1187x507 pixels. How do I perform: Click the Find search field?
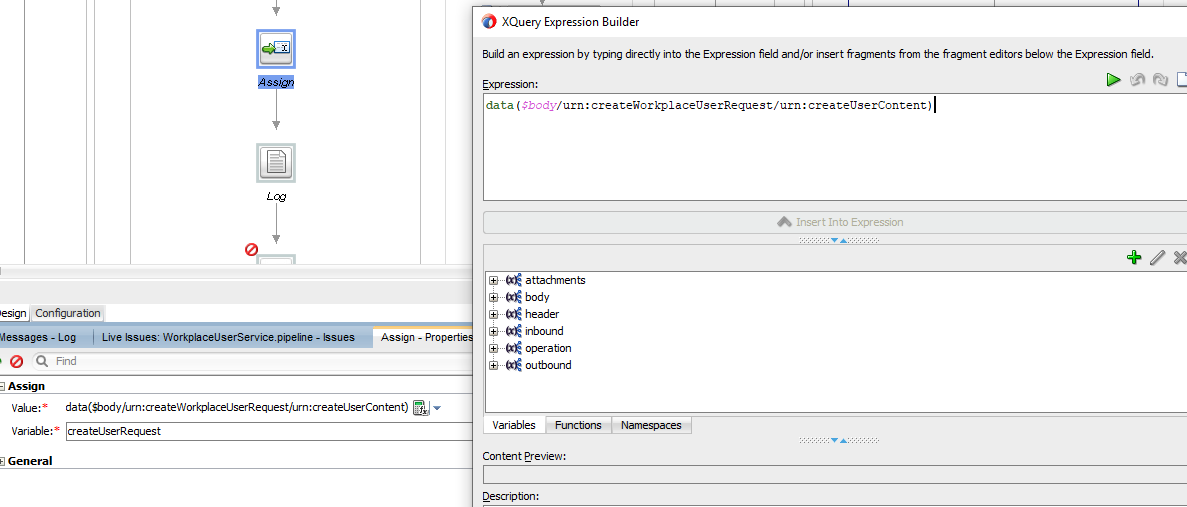(250, 362)
